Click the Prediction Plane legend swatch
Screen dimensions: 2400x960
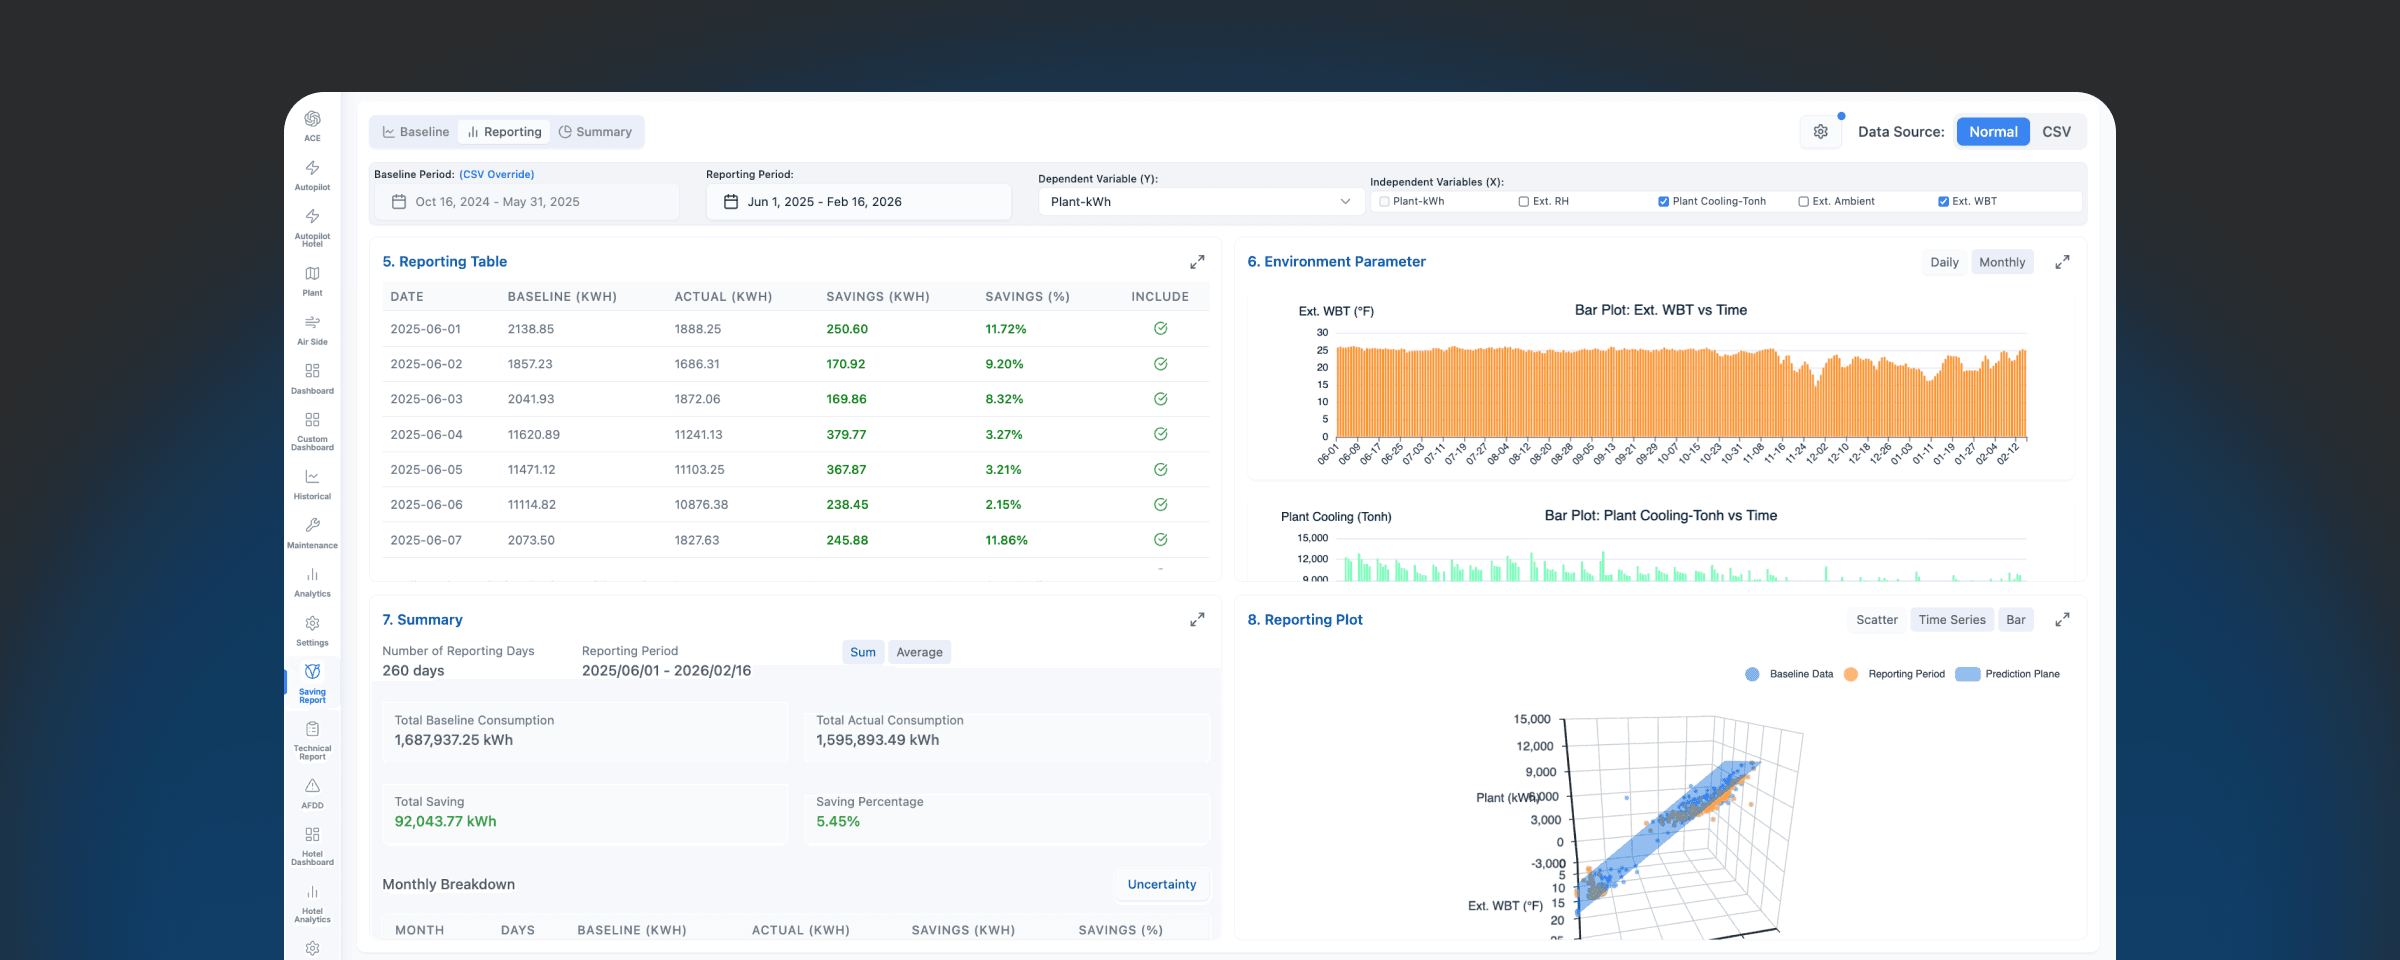pyautogui.click(x=1967, y=675)
